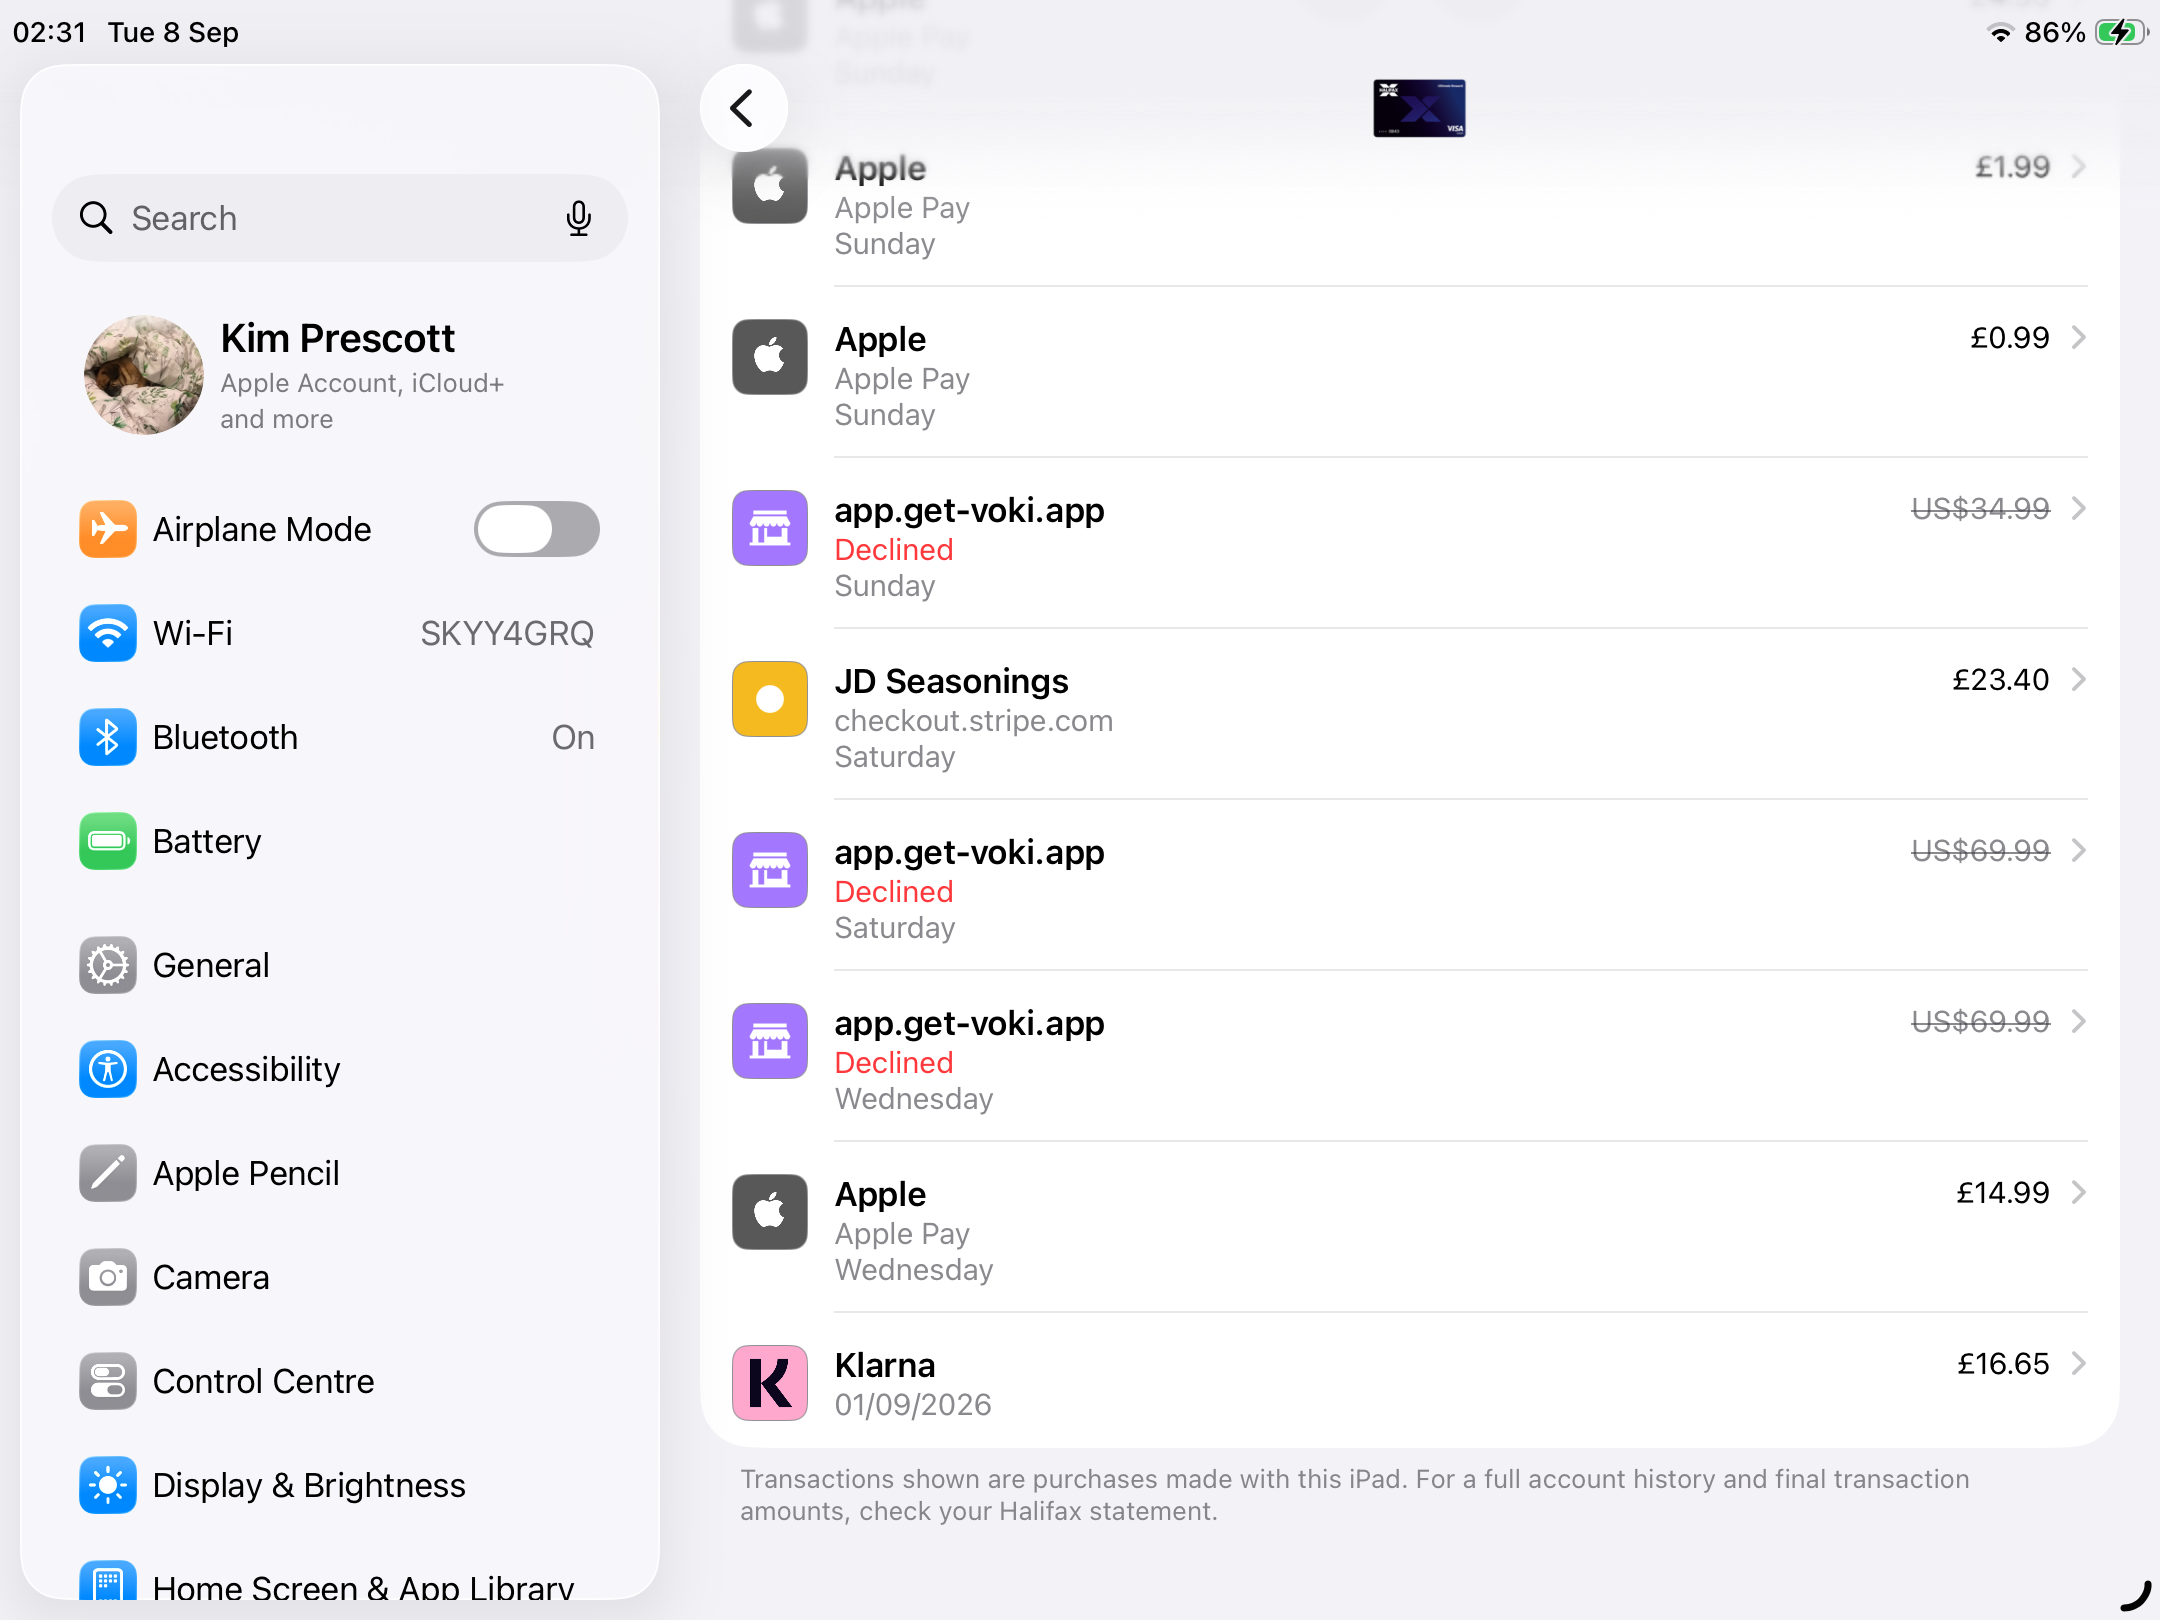Open details chevron for £23.40 JD Seasonings
Viewport: 2160px width, 1620px height.
[2079, 680]
